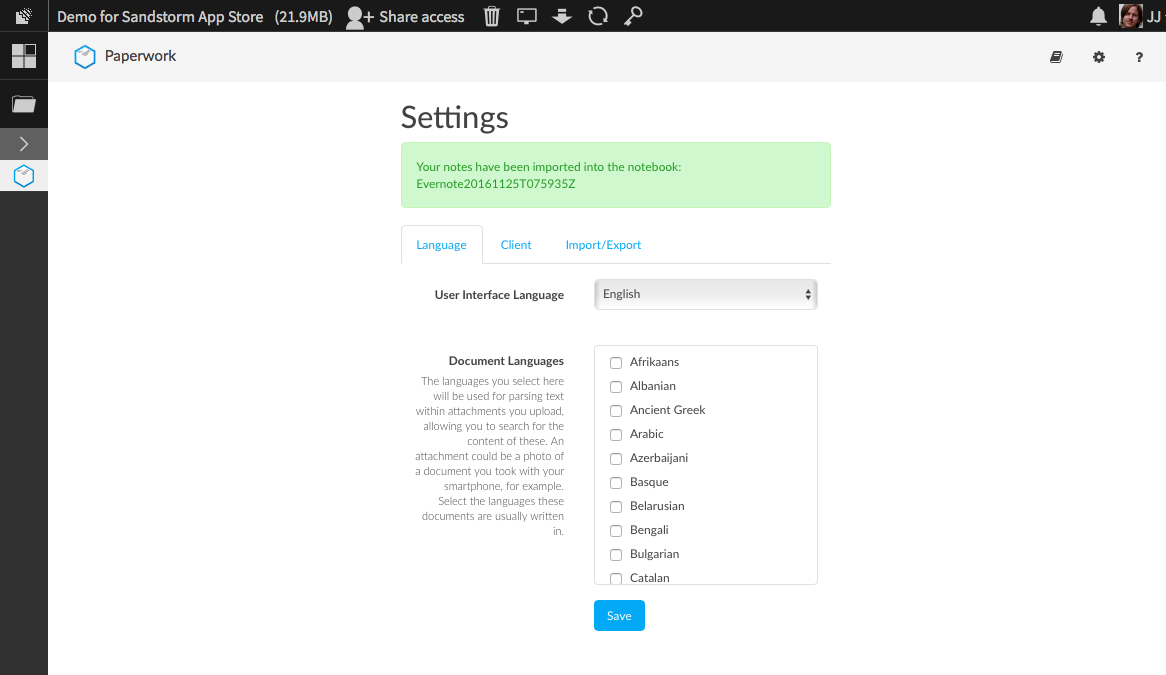Image resolution: width=1166 pixels, height=675 pixels.
Task: Check the Afrikaans checkbox
Action: [616, 363]
